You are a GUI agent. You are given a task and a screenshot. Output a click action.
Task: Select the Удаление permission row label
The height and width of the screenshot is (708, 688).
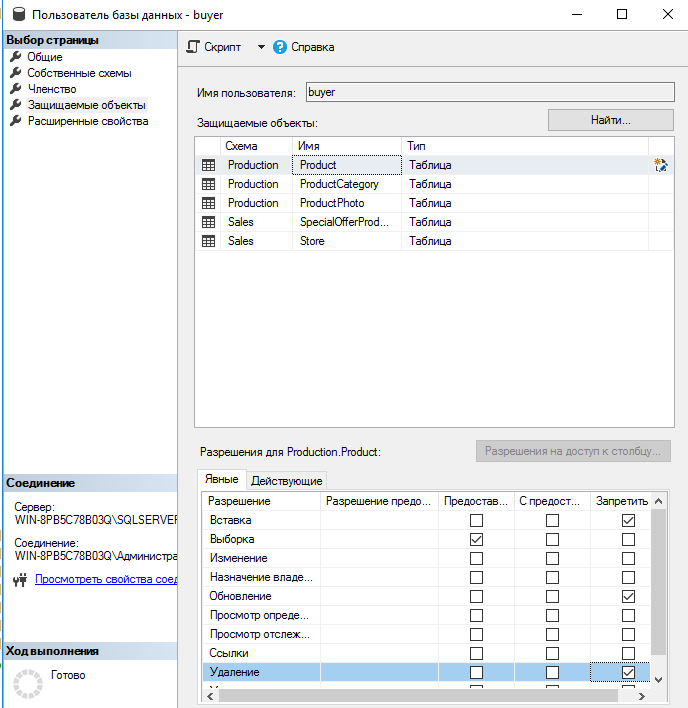(235, 672)
